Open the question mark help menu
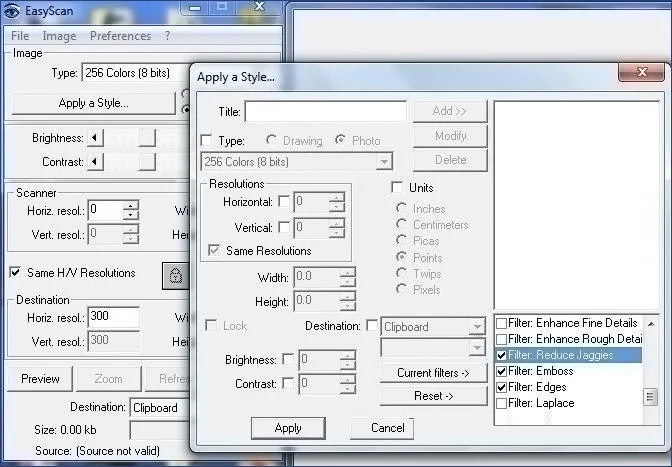The height and width of the screenshot is (467, 672). tap(167, 36)
